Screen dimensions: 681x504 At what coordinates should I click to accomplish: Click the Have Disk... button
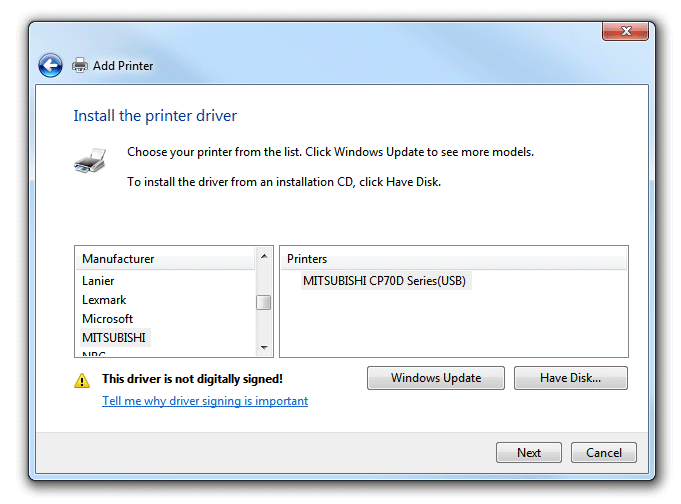pos(571,378)
